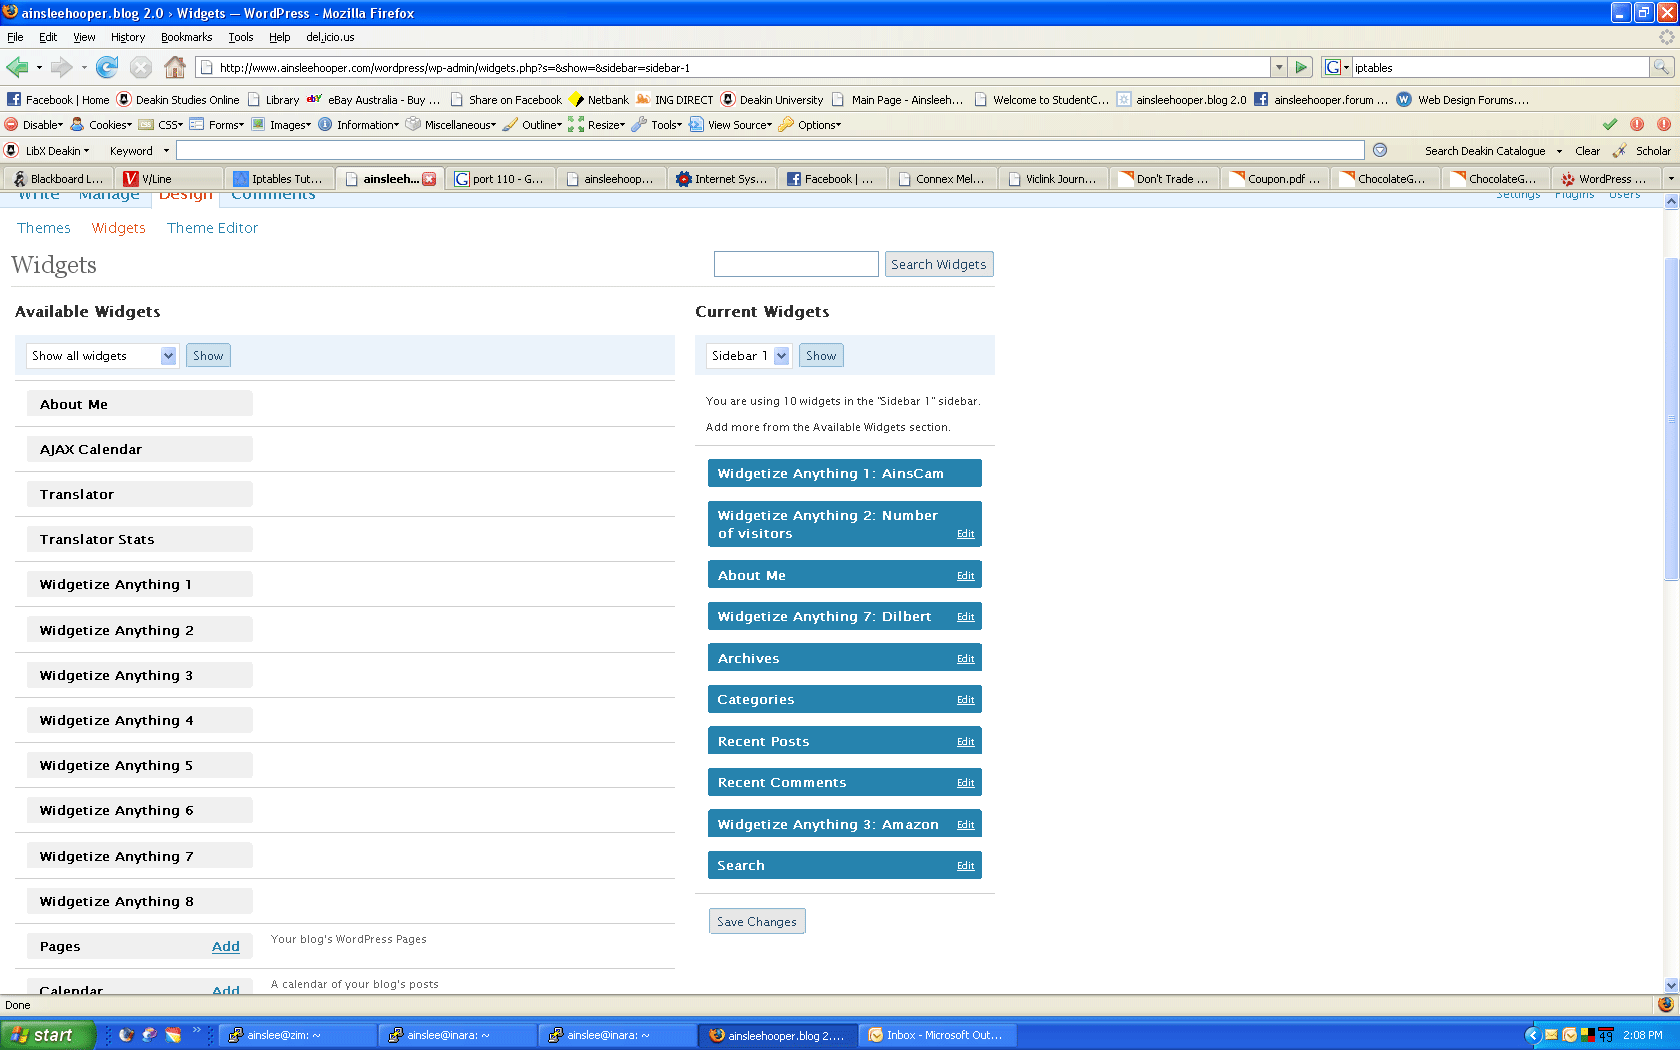1680x1050 pixels.
Task: Click the green validation checkmark icon
Action: point(1610,124)
